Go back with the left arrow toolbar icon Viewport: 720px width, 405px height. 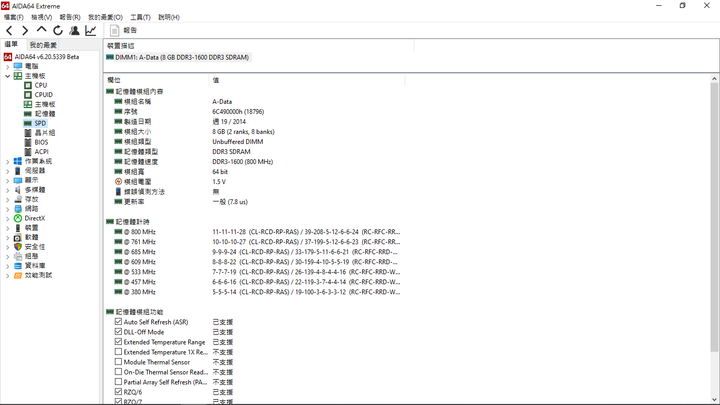click(x=9, y=31)
